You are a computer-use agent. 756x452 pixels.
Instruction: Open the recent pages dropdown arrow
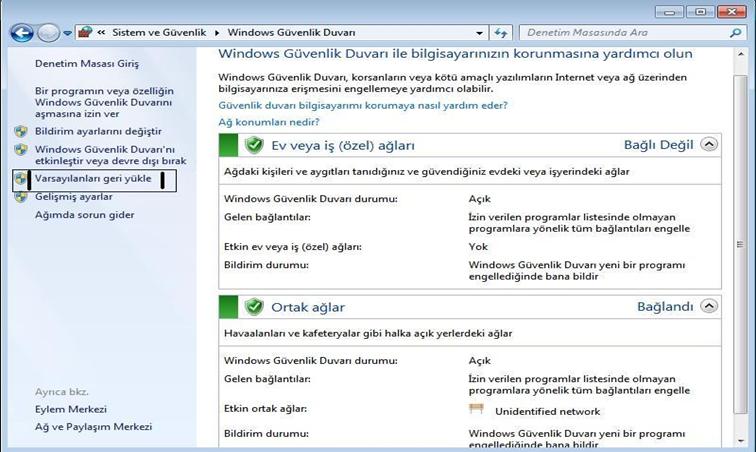click(68, 33)
